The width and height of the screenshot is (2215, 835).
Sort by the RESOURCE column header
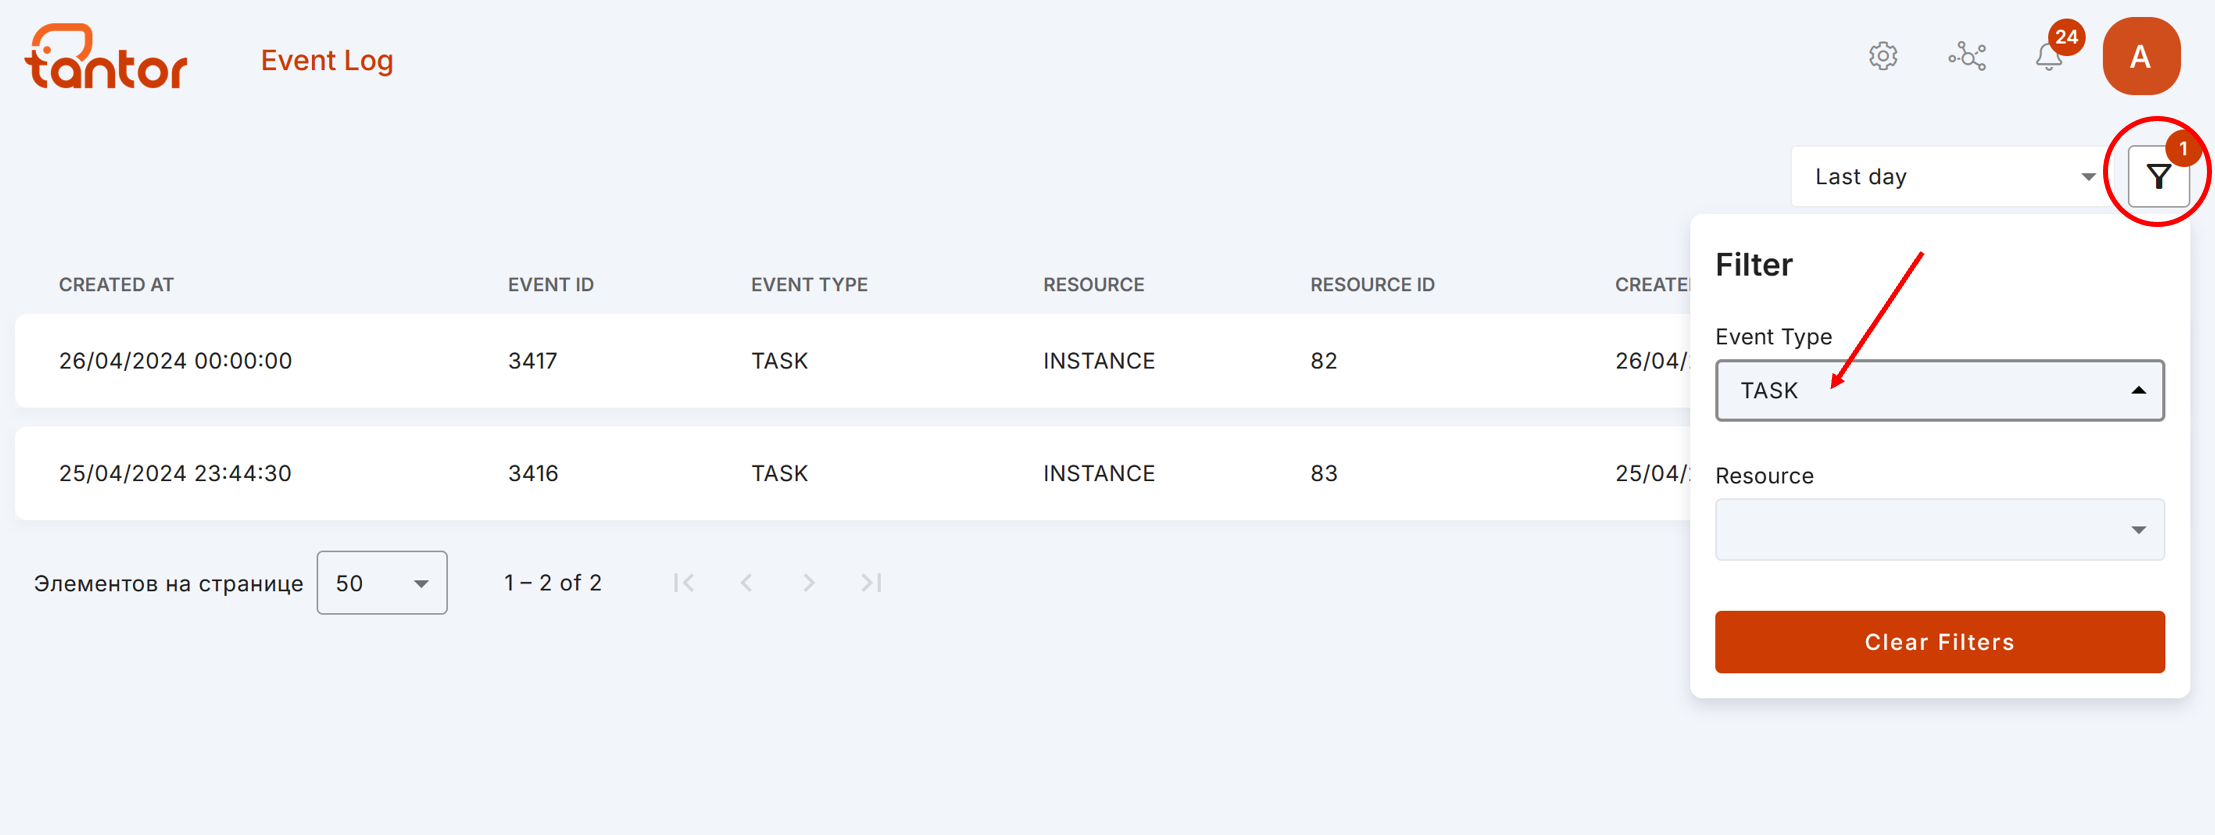[1094, 285]
